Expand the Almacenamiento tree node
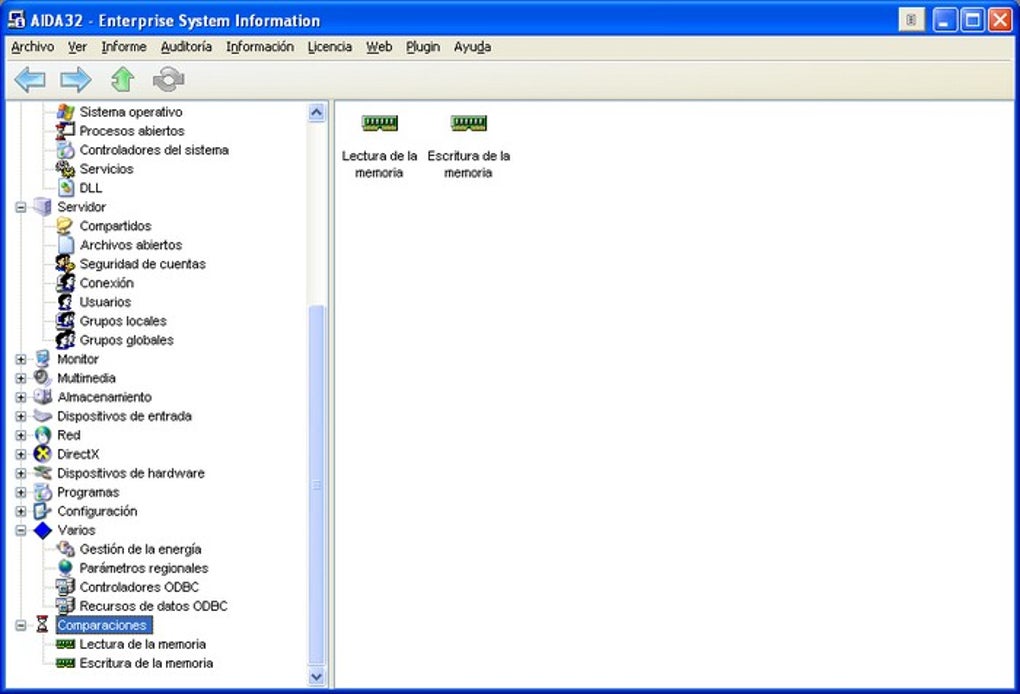Screen dimensions: 1020x694 (21, 397)
